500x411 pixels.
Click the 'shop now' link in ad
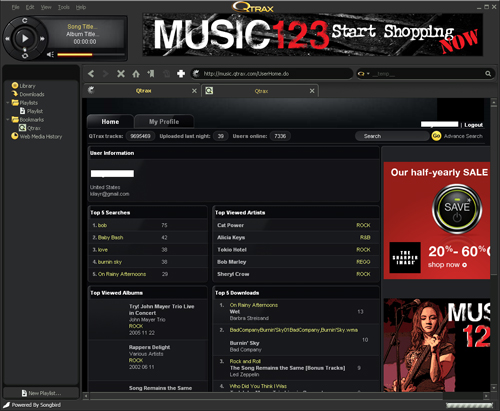pyautogui.click(x=447, y=265)
